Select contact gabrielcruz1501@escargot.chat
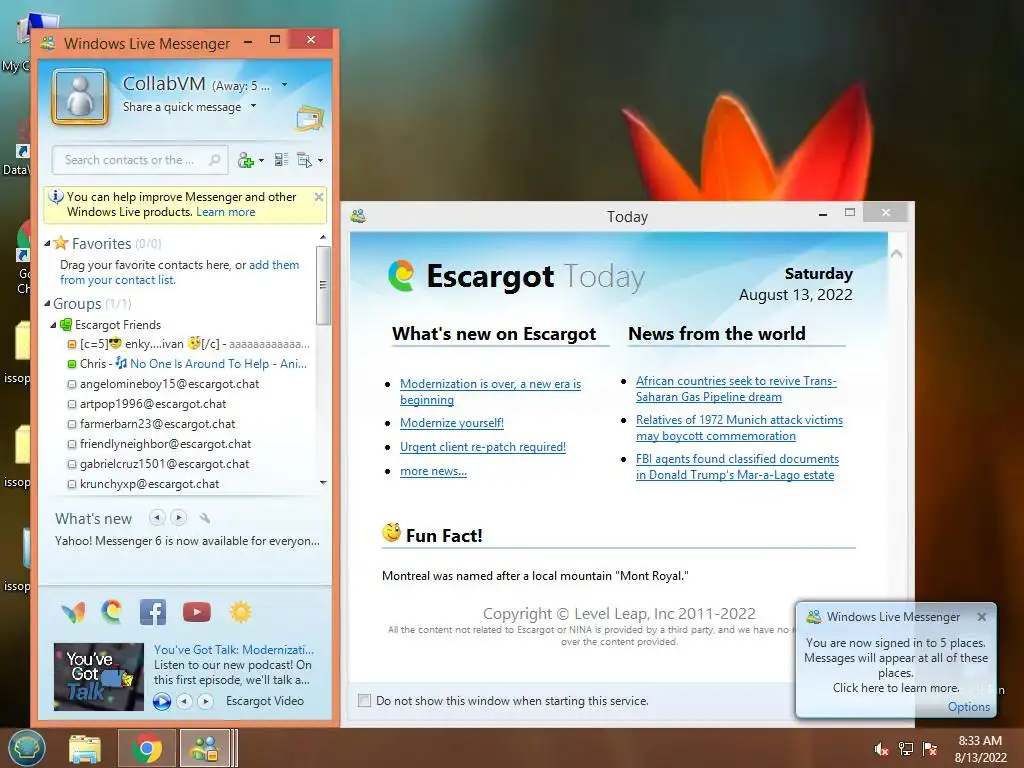Viewport: 1024px width, 768px height. click(x=158, y=464)
